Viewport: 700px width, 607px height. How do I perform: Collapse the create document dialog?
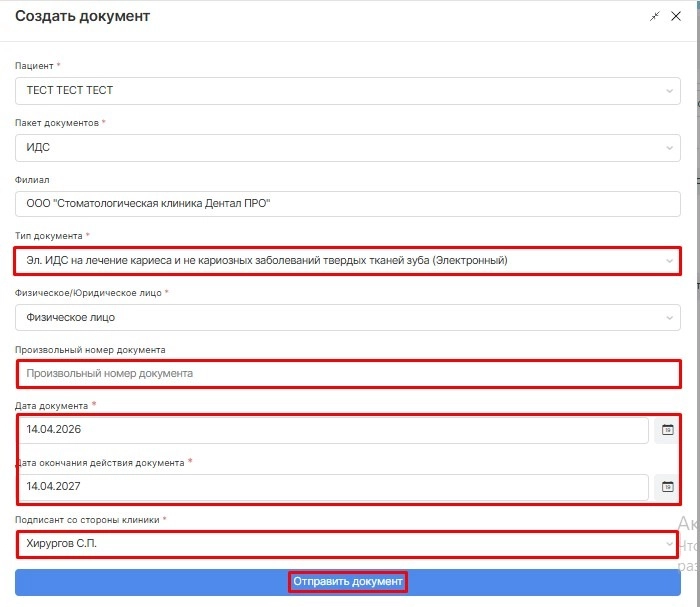click(x=655, y=17)
